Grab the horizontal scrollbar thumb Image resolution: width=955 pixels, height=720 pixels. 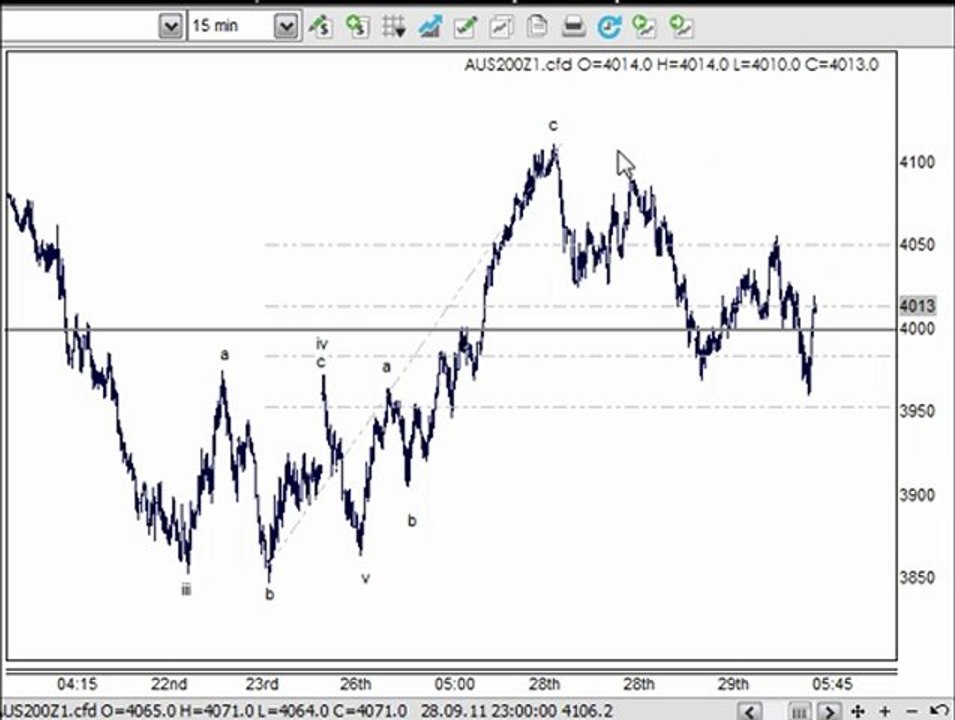799,711
